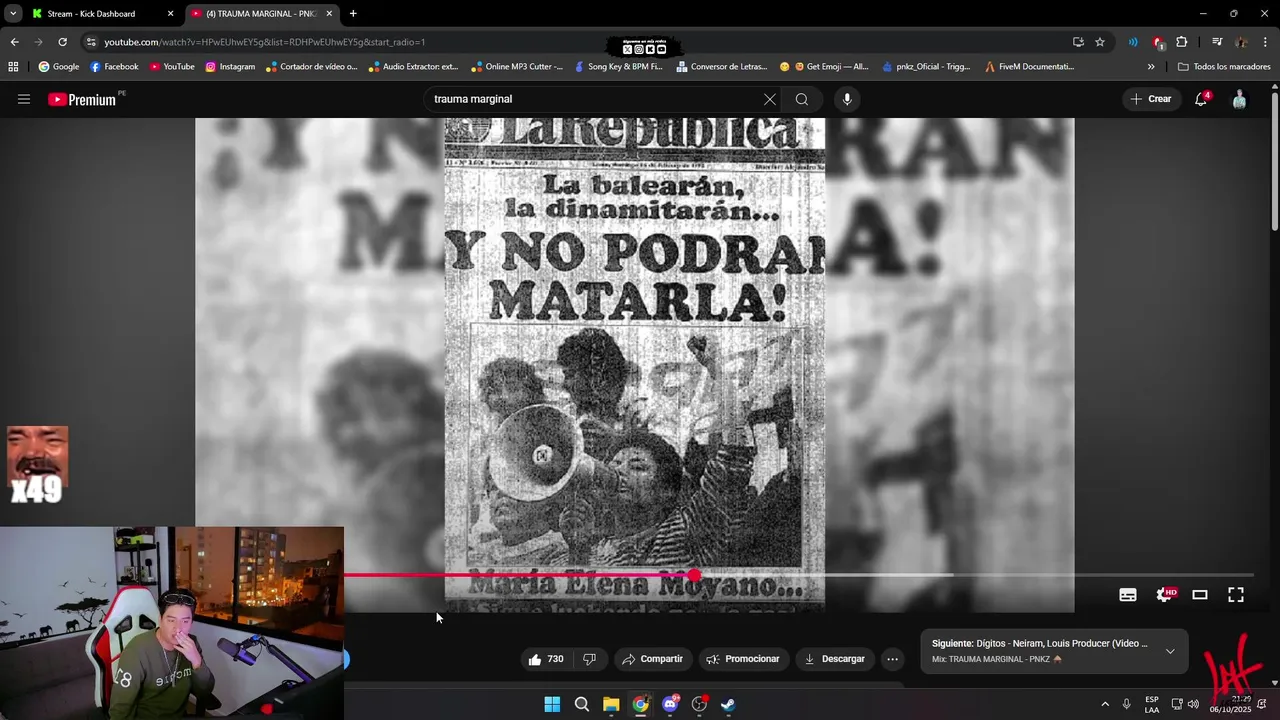Click the Promocionar button

point(742,659)
